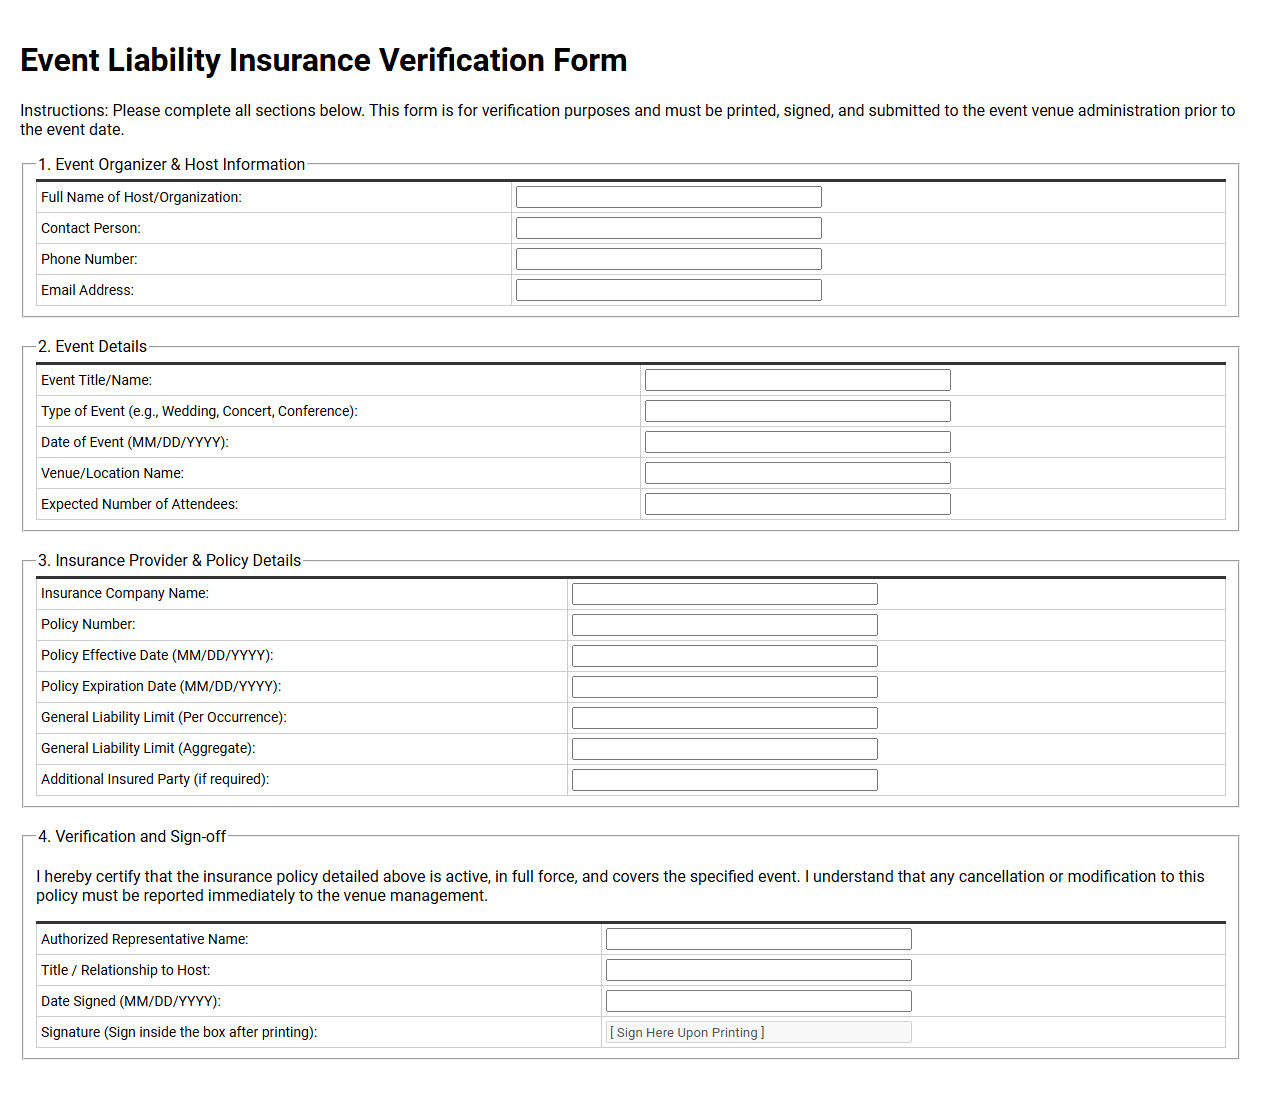1262x1120 pixels.
Task: Click the 'Contact Person:' label
Action: point(91,228)
